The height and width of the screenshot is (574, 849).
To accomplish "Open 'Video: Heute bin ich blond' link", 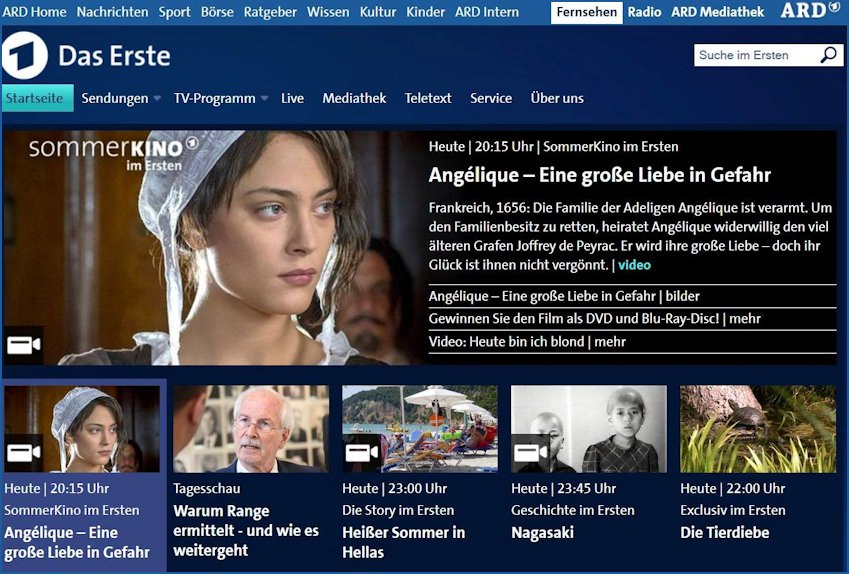I will point(527,342).
